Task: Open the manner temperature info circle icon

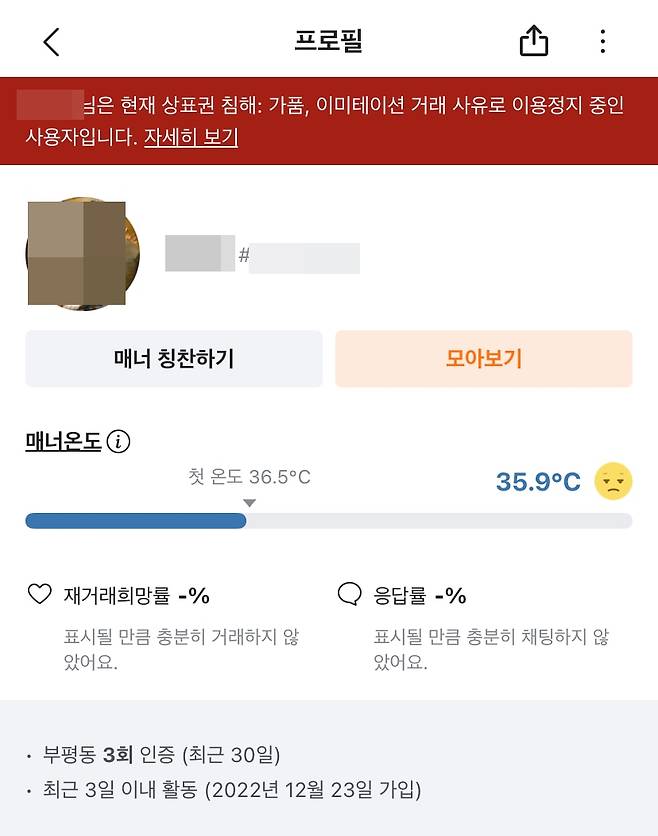Action: click(x=119, y=440)
